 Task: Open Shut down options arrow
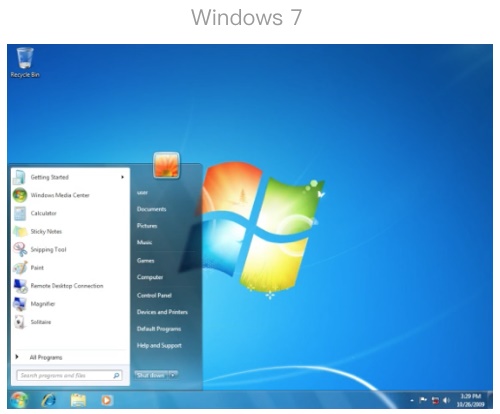[x=173, y=375]
